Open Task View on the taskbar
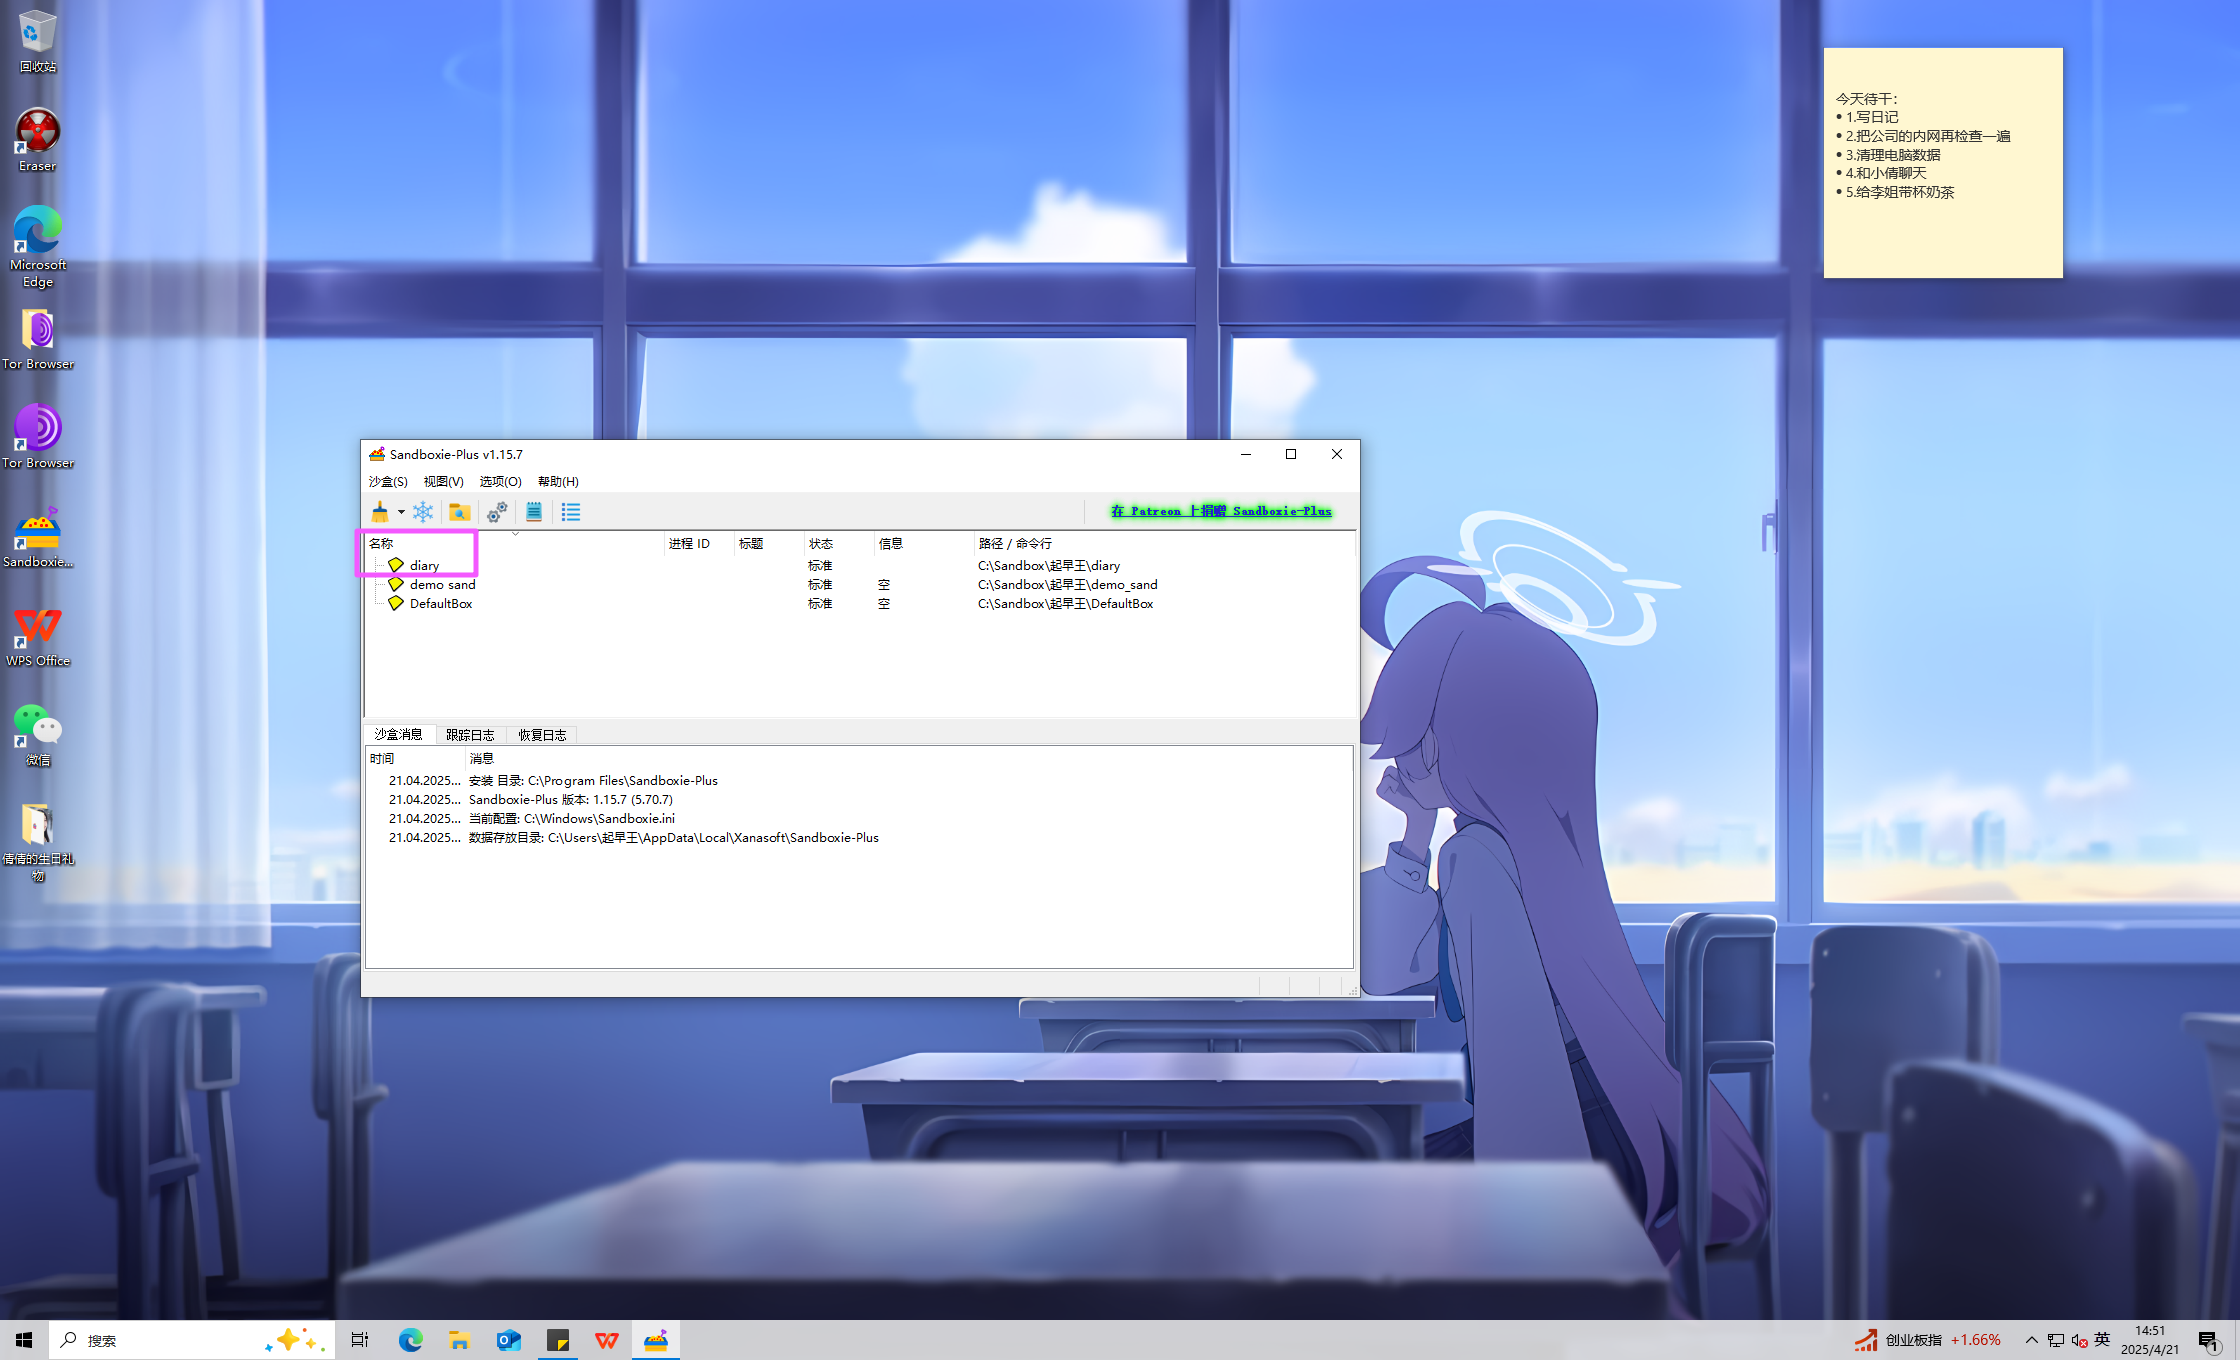The image size is (2240, 1360). (360, 1340)
